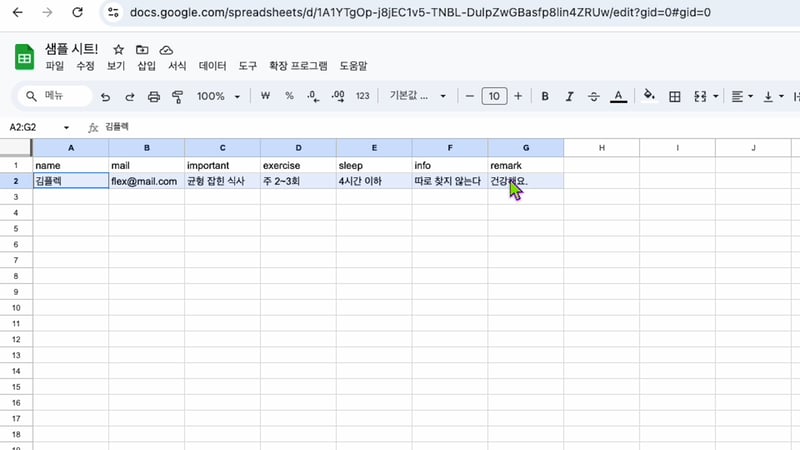Open the vertical align icon
800x450 pixels.
point(768,96)
